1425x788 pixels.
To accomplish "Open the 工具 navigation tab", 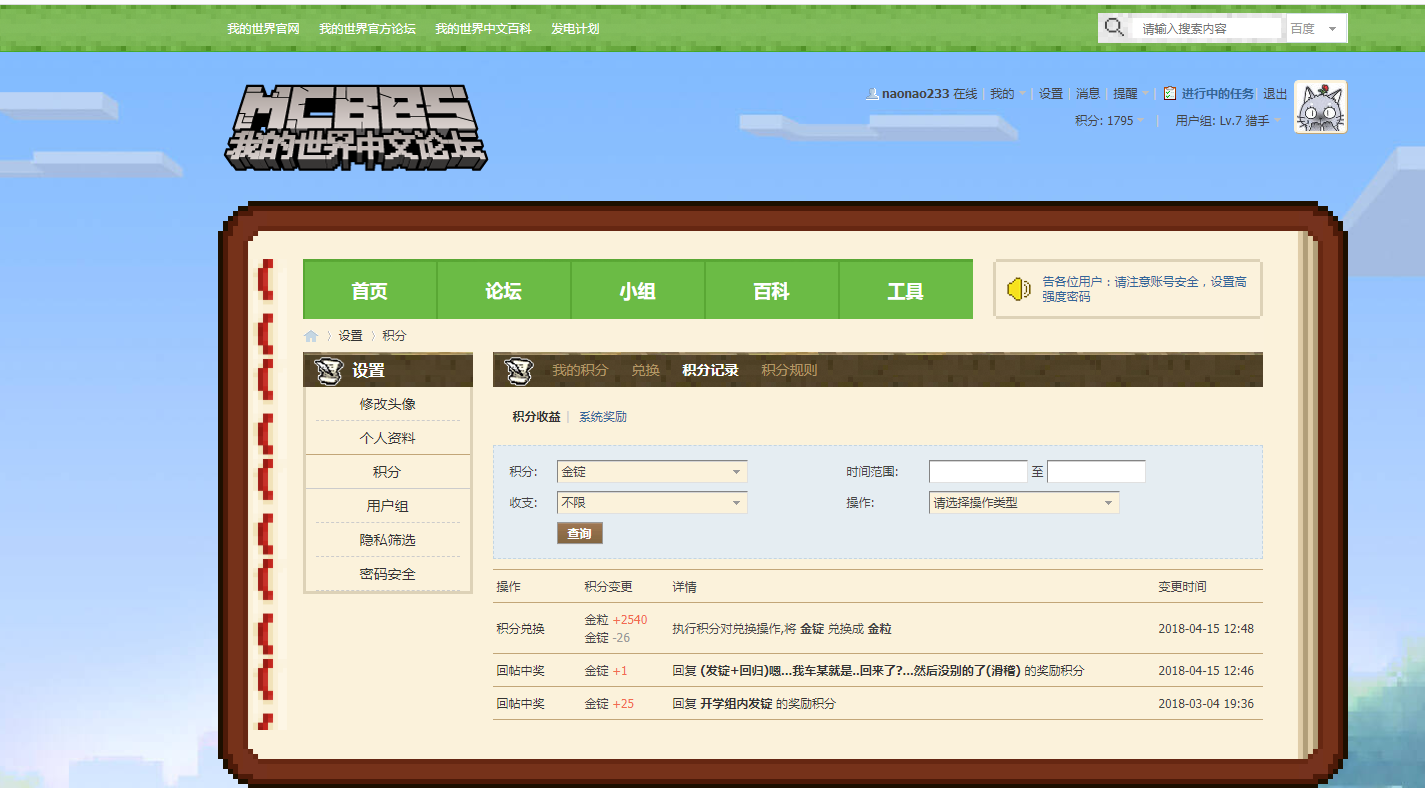I will coord(906,291).
